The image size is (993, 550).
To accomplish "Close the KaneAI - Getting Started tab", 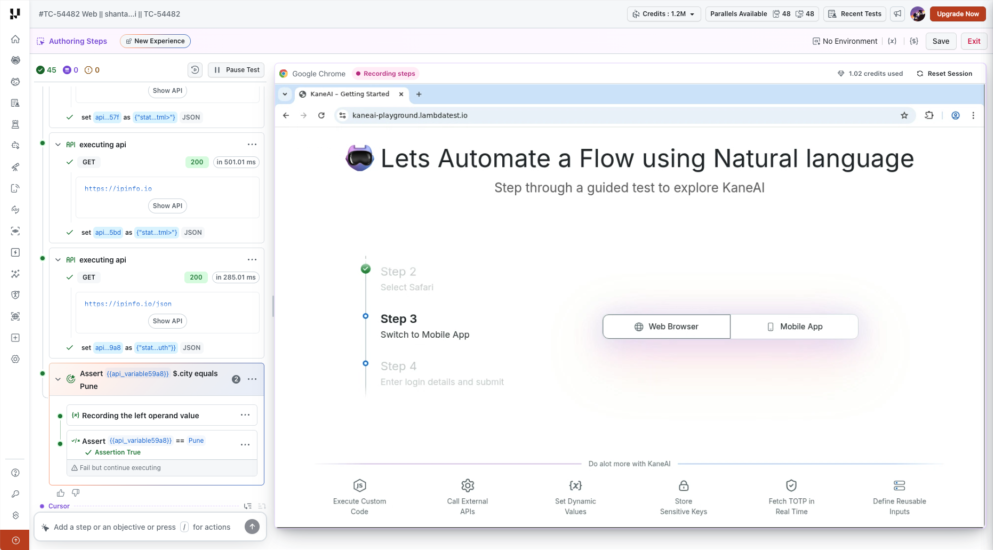I will [x=401, y=94].
